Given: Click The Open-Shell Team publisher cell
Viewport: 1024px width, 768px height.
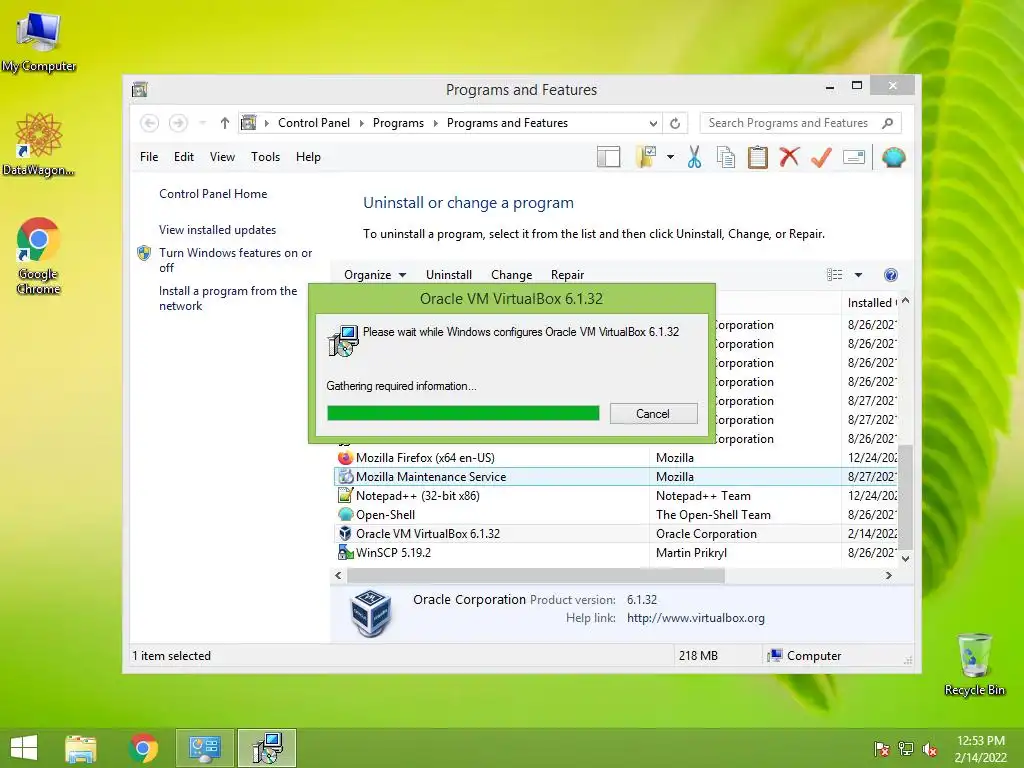Looking at the screenshot, I should click(713, 515).
